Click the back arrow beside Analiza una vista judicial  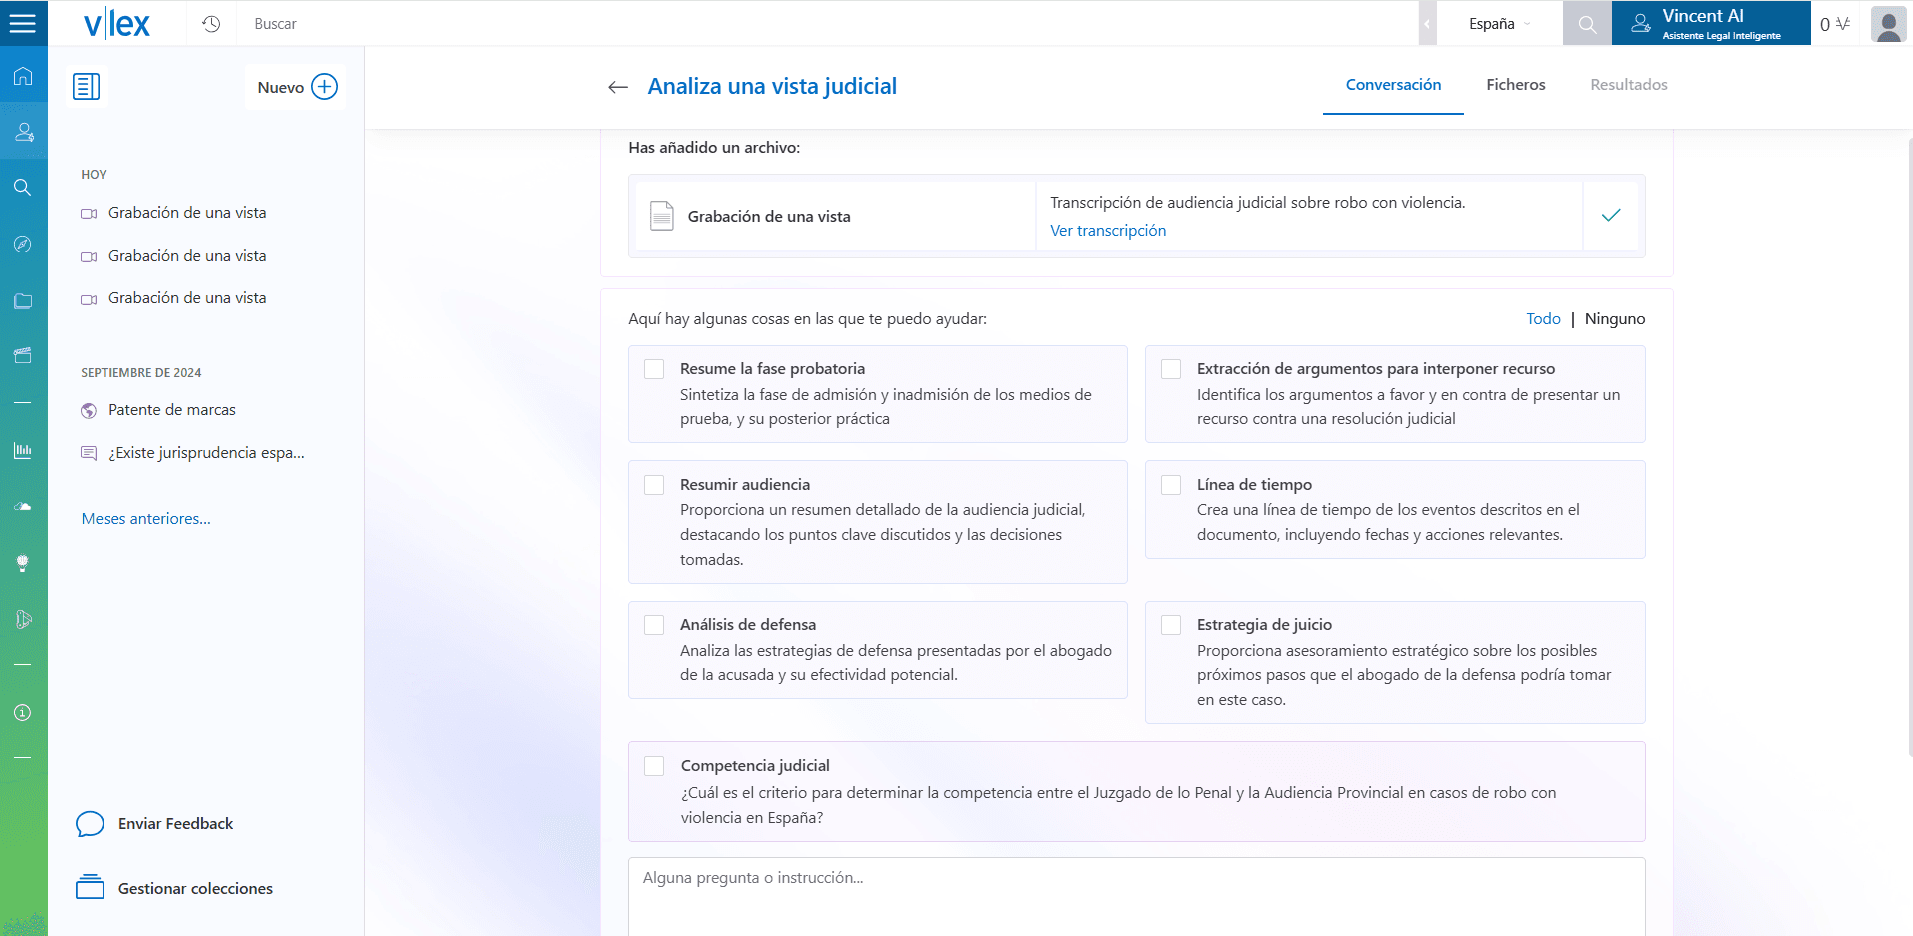[x=618, y=87]
